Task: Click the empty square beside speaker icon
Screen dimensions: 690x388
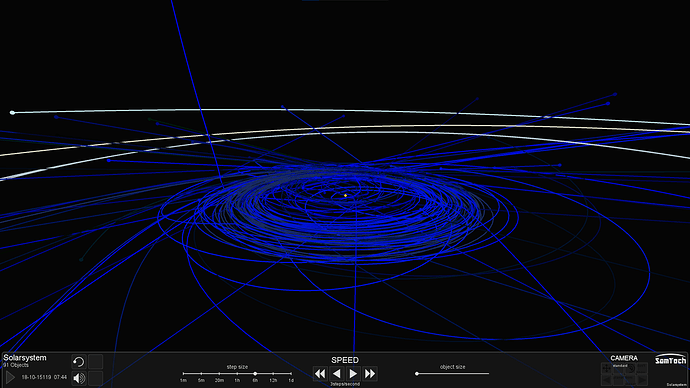Action: tap(95, 378)
